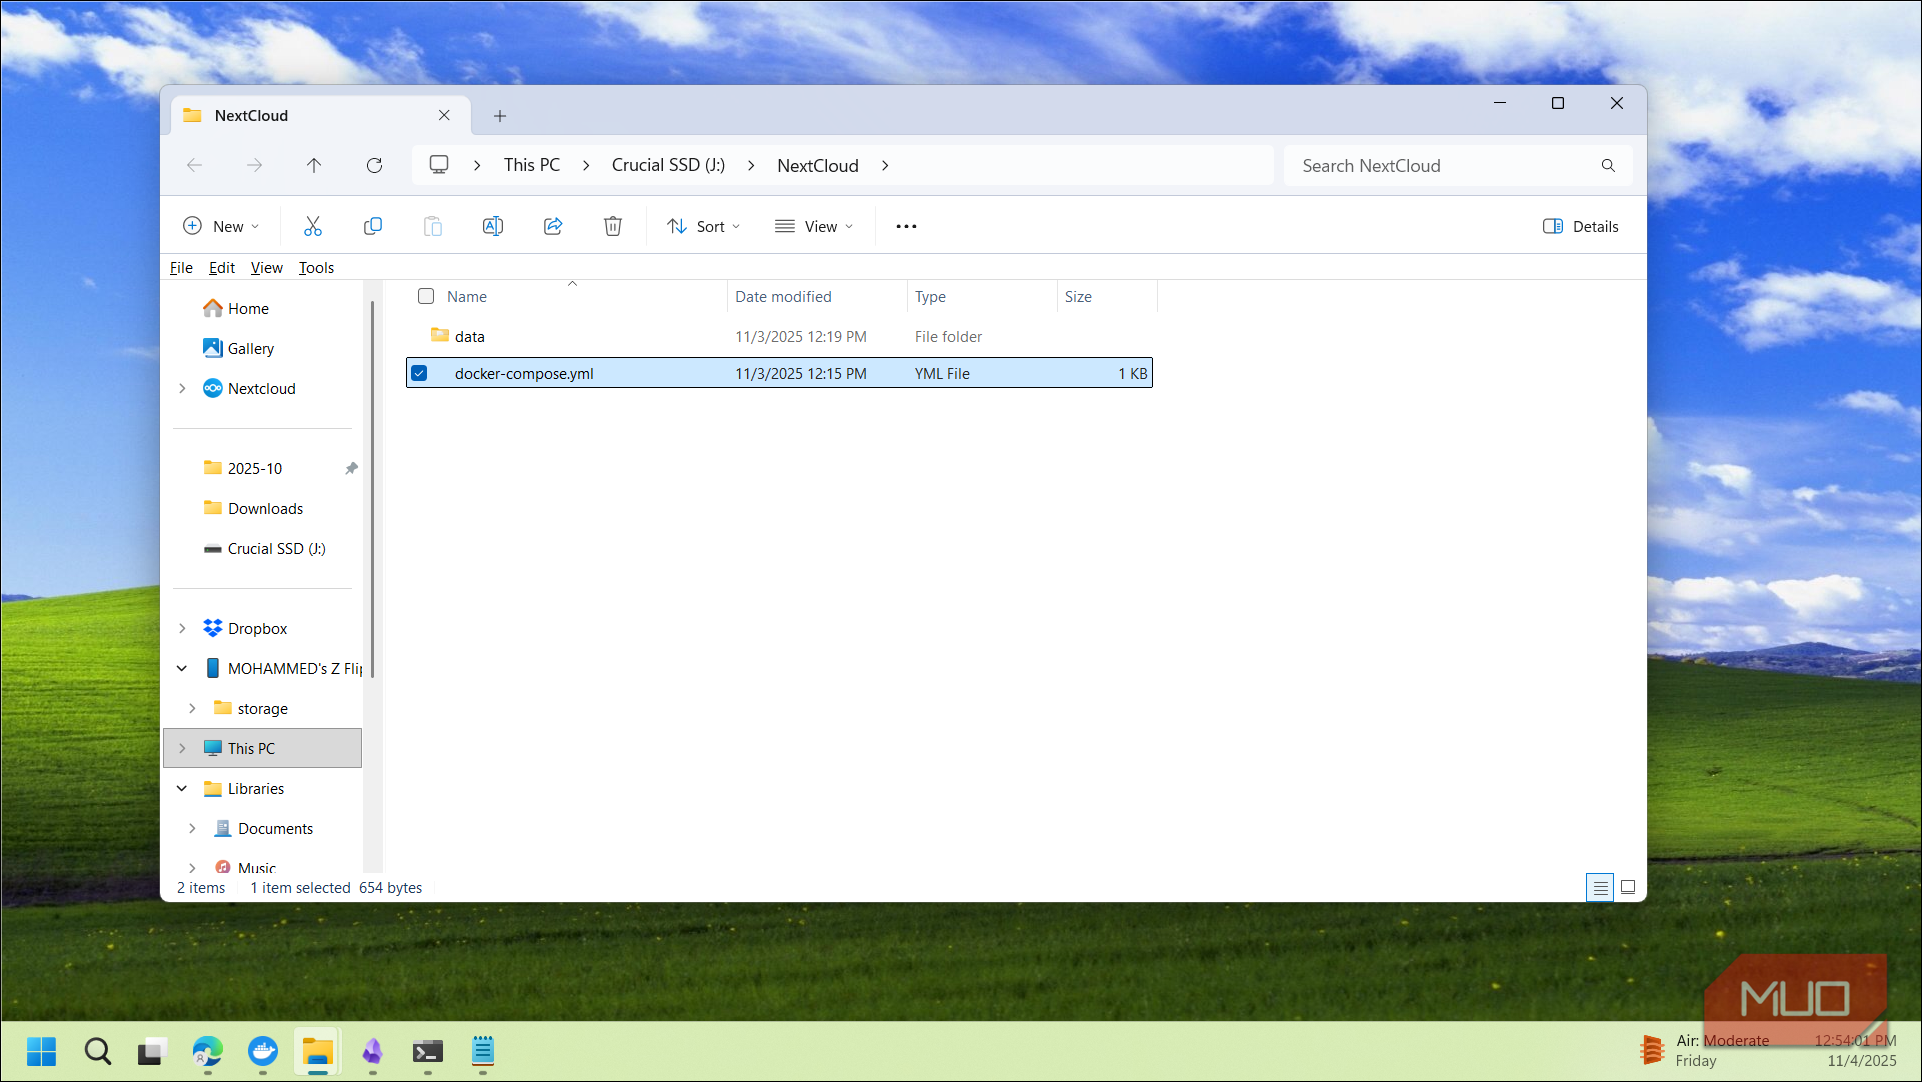Select the data folder row
Viewport: 1922px width, 1082px height.
[779, 336]
